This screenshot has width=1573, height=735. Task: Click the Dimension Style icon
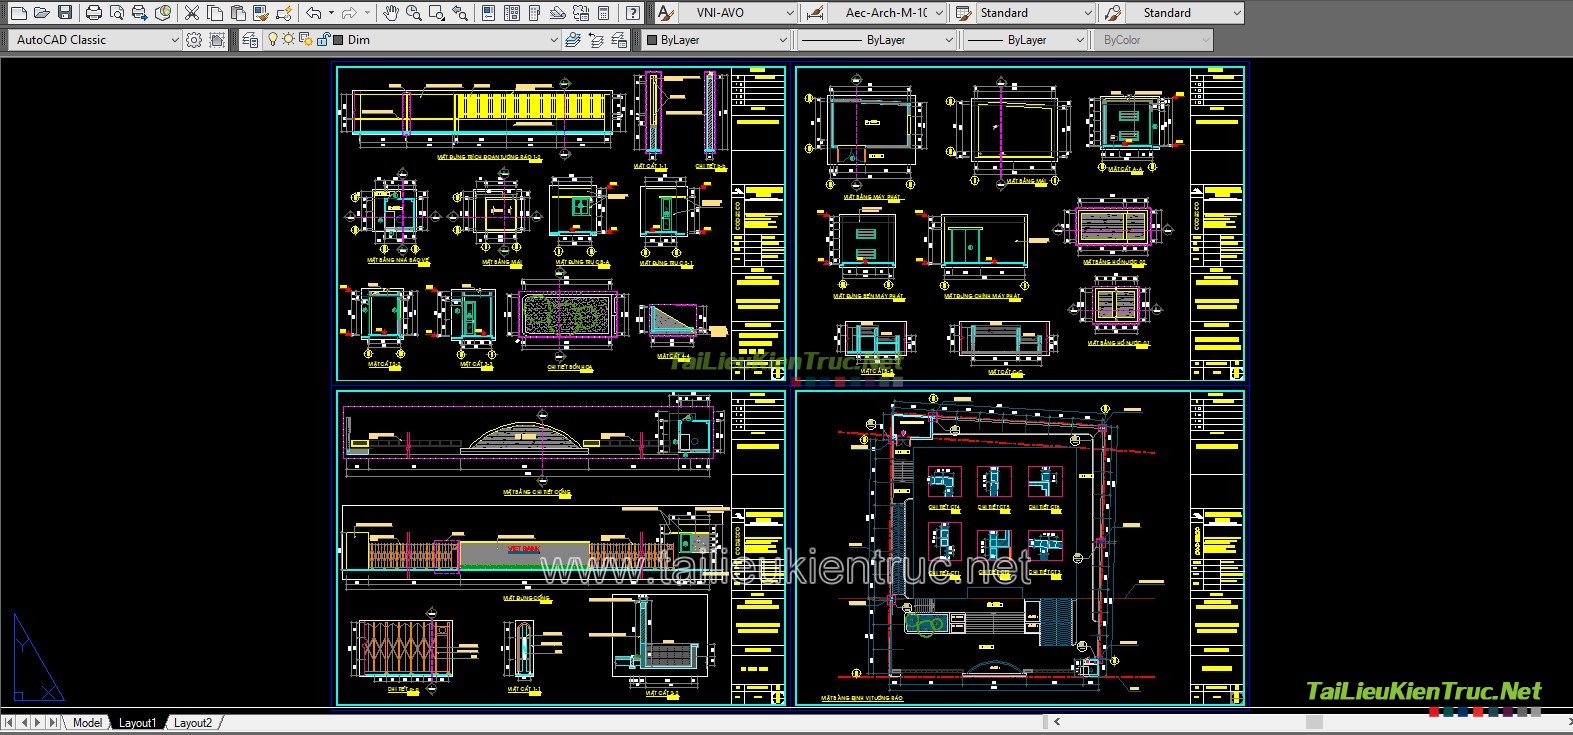(815, 13)
